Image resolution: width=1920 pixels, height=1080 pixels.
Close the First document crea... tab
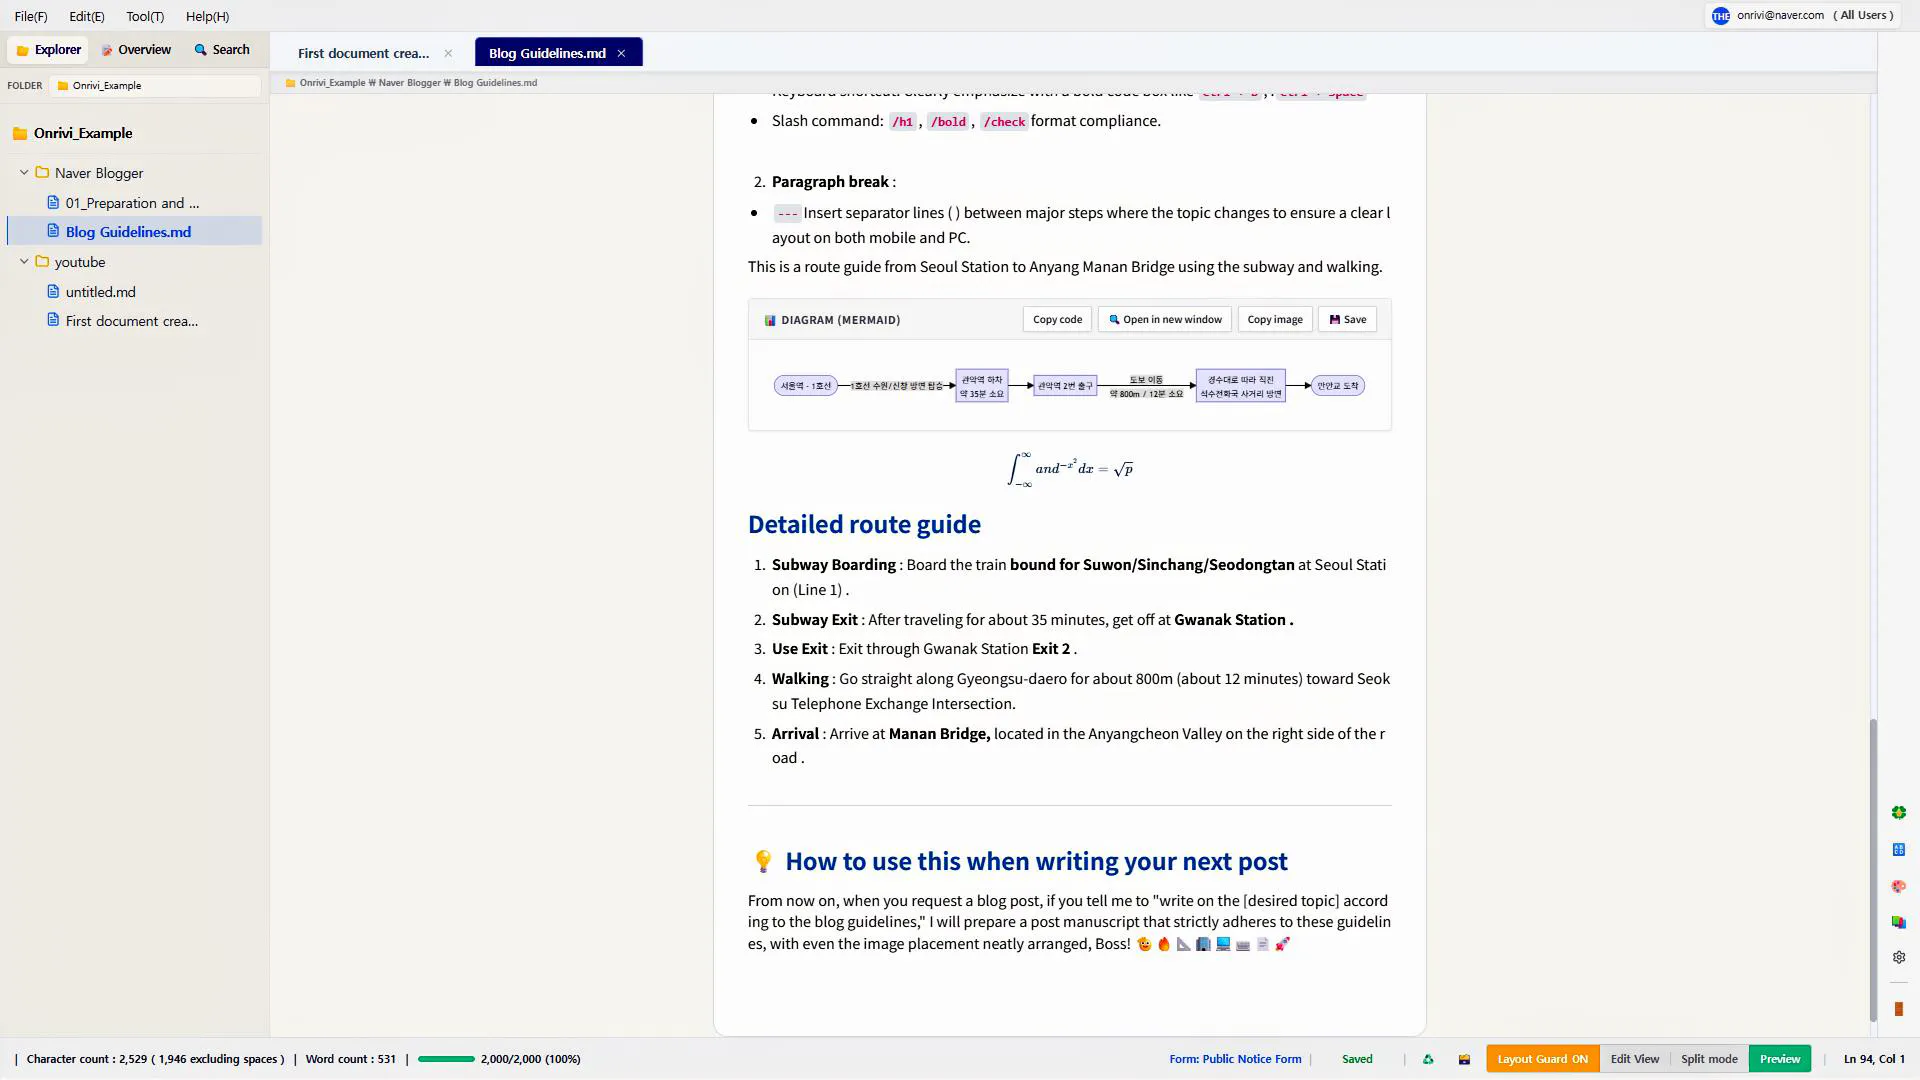click(448, 53)
